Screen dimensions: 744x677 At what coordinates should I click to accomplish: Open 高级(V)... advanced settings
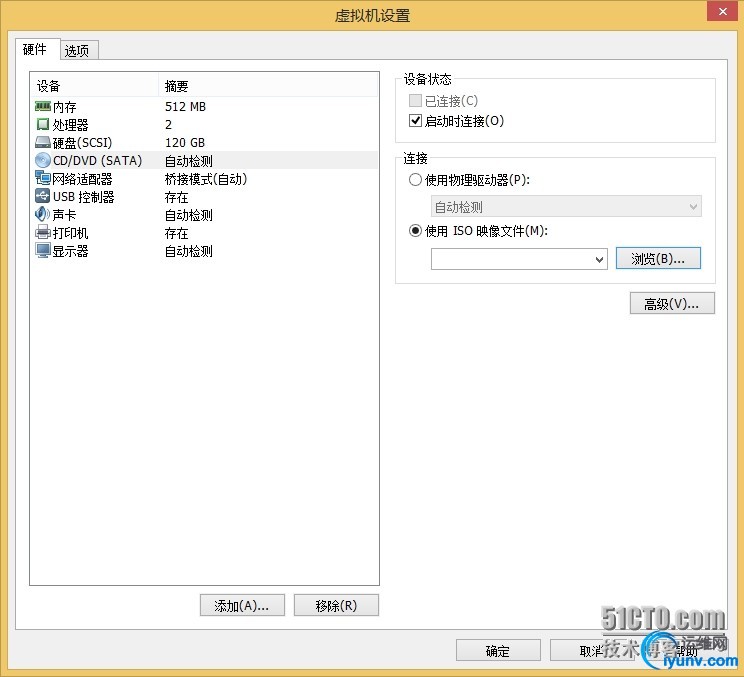click(672, 304)
